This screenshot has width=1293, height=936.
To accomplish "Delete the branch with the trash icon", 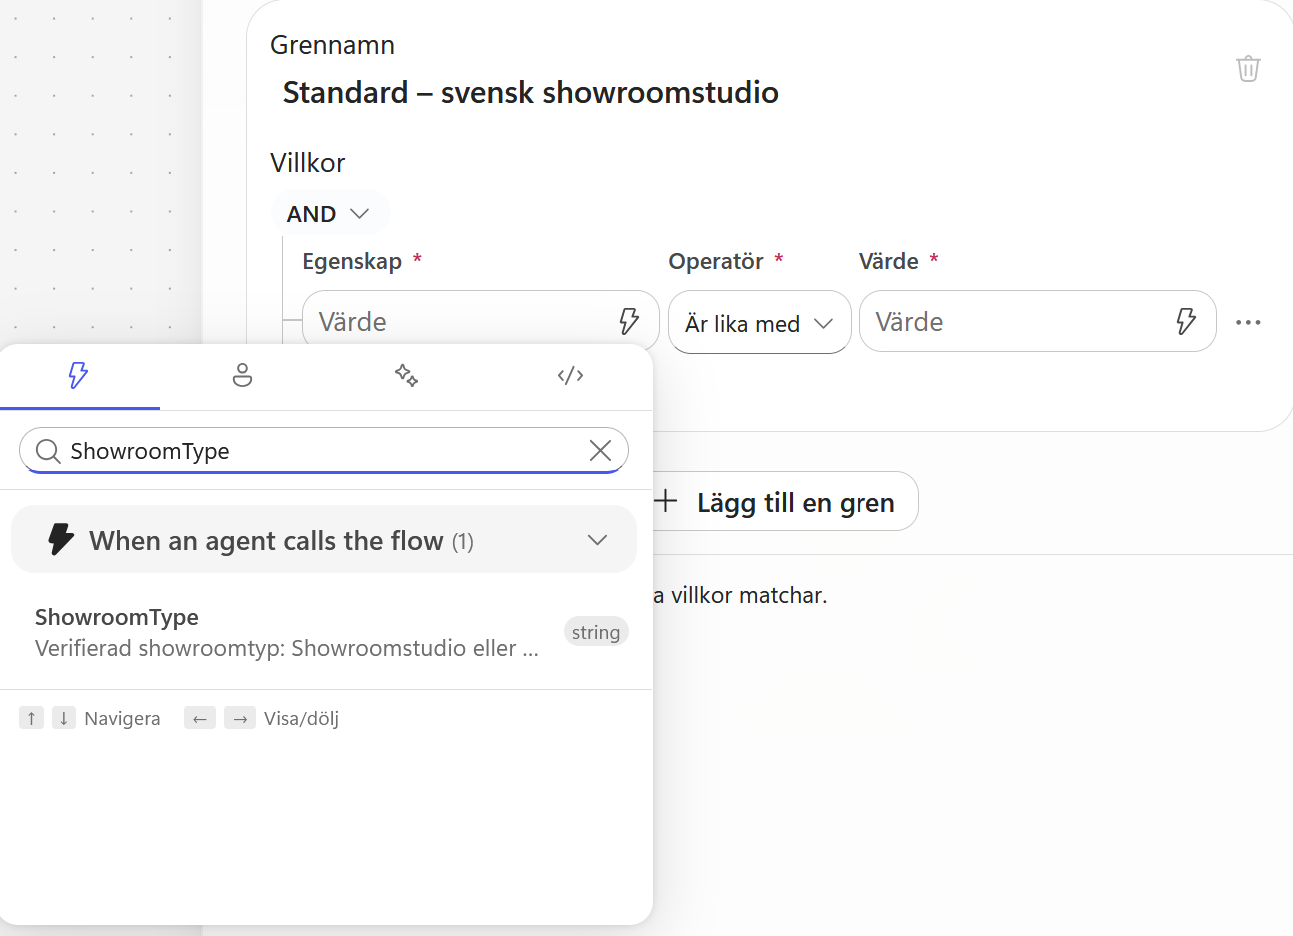I will click(x=1248, y=69).
